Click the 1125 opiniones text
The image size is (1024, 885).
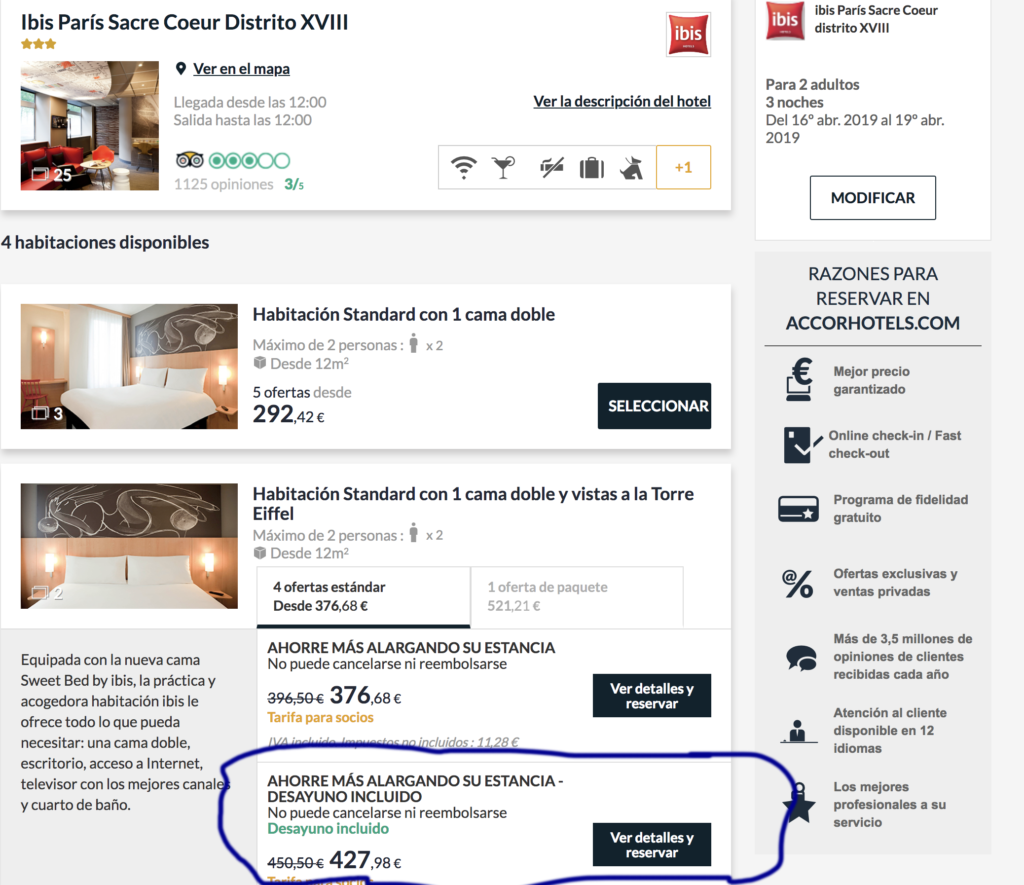pyautogui.click(x=223, y=184)
